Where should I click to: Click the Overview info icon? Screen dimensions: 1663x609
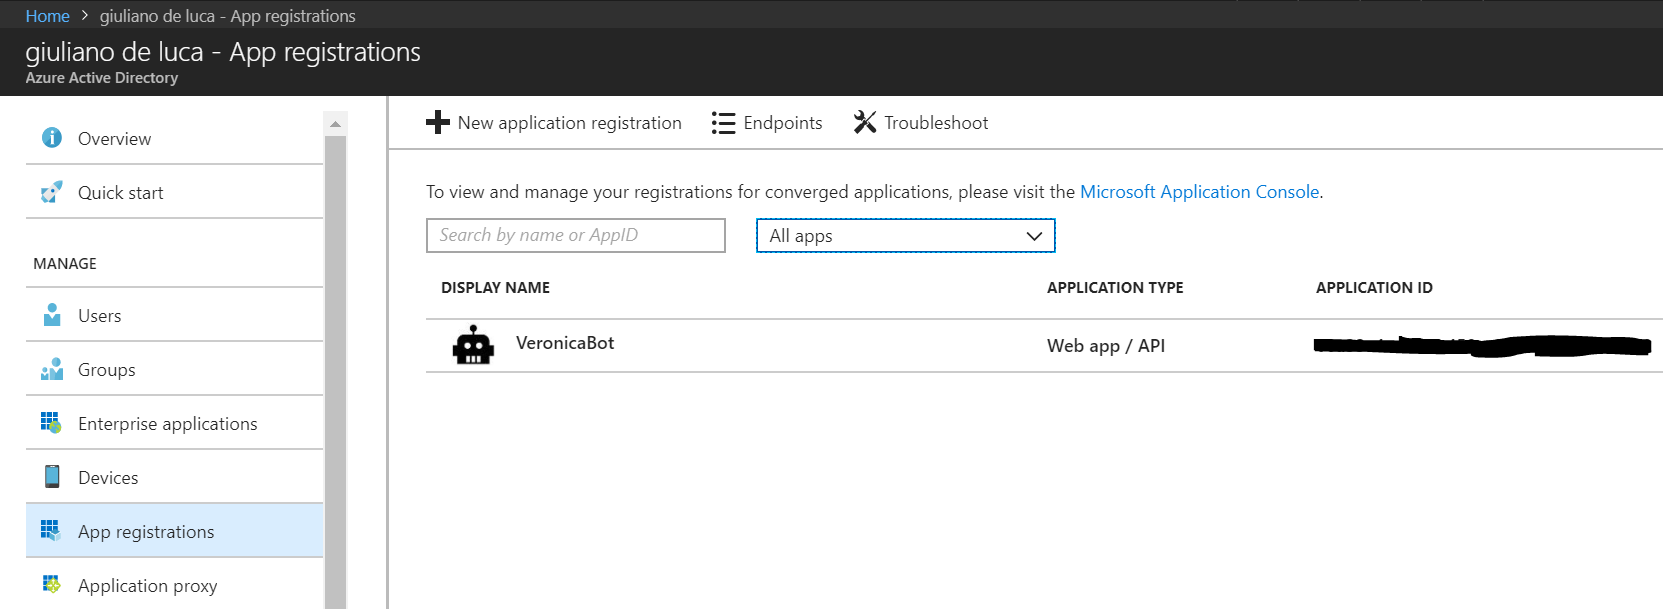pos(52,138)
